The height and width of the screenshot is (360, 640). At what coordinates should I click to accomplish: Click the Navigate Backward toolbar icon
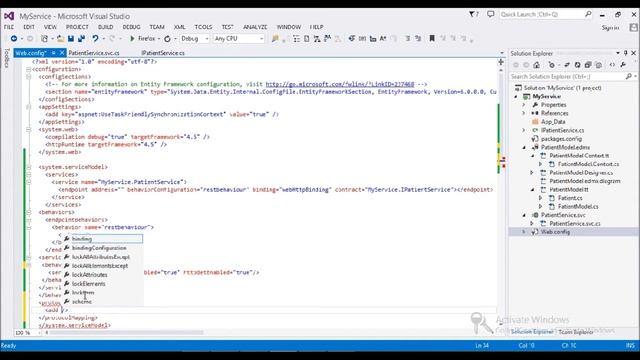click(14, 38)
